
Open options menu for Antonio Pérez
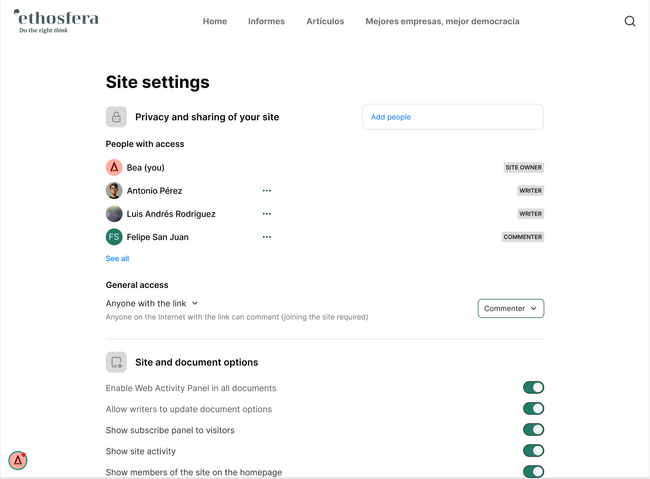tap(267, 190)
